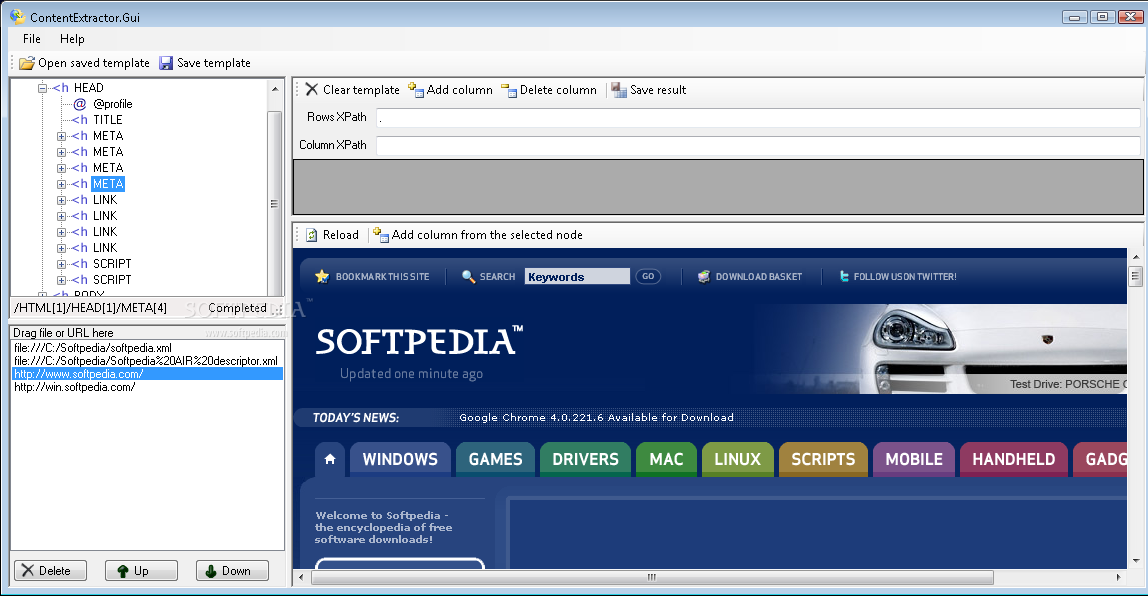The width and height of the screenshot is (1148, 596).
Task: Click the Delete button below the URL list
Action: [51, 570]
